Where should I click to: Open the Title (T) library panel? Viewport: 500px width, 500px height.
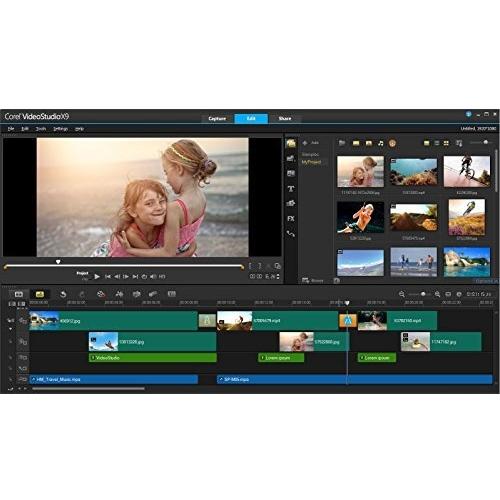tap(291, 189)
